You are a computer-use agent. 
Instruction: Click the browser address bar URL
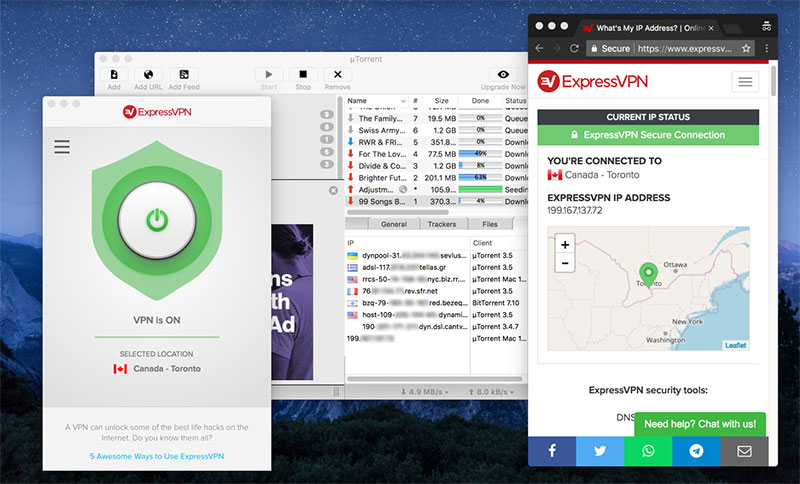tap(684, 49)
